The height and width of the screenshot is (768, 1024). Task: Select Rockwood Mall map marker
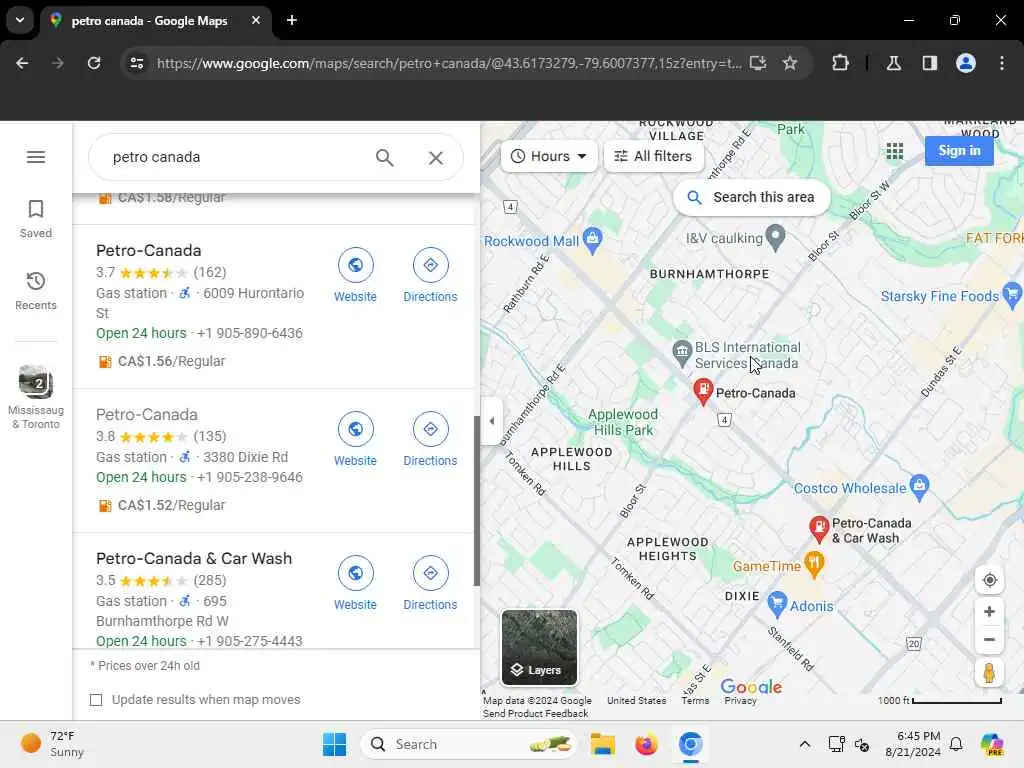(592, 240)
